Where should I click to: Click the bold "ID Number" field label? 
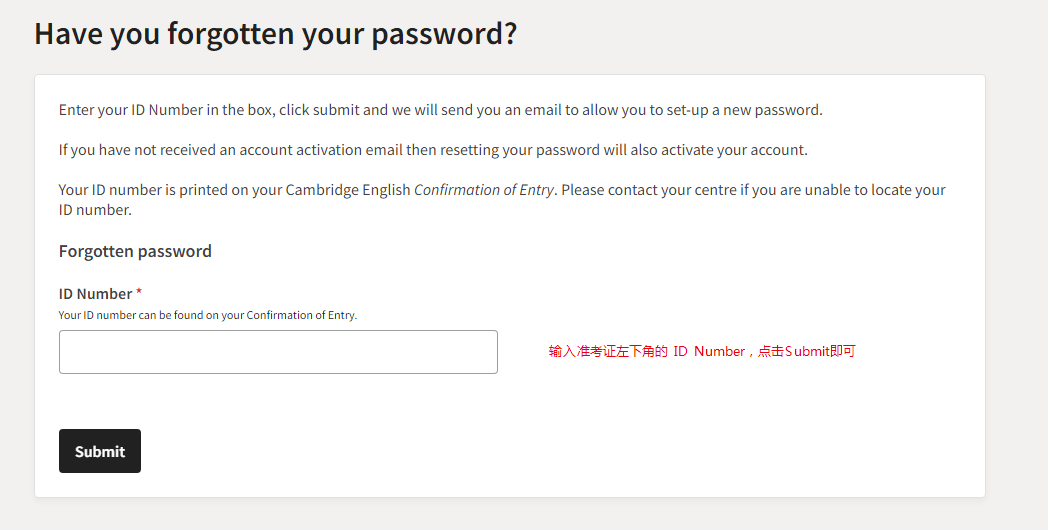(x=95, y=294)
